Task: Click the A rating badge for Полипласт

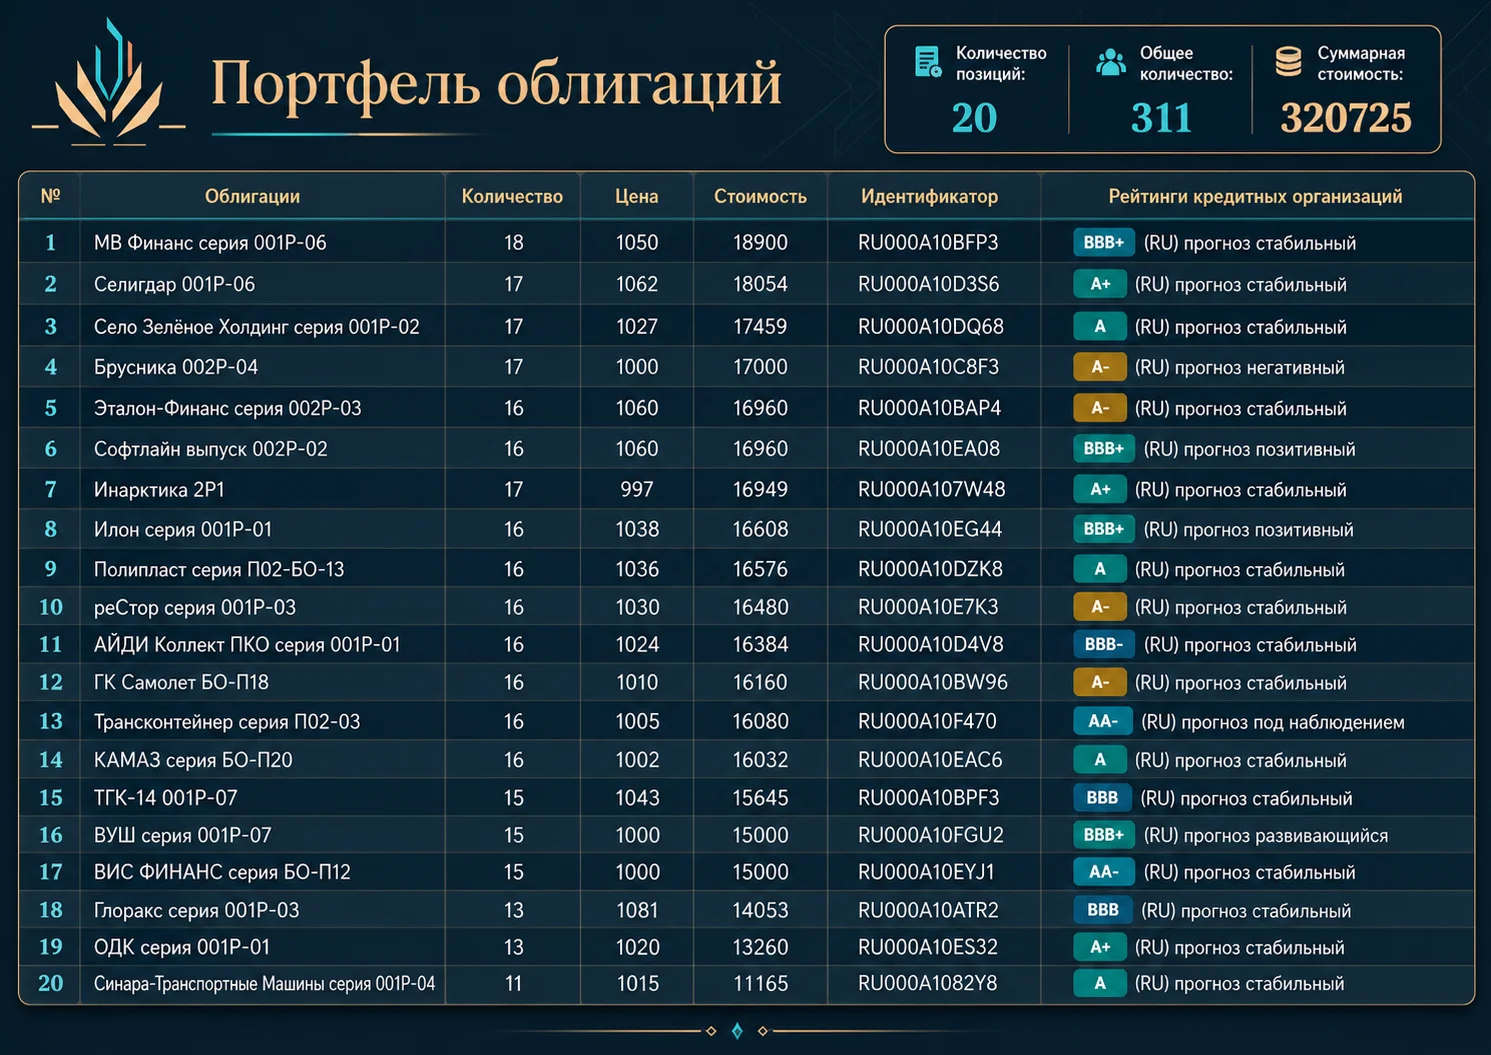Action: point(1100,569)
